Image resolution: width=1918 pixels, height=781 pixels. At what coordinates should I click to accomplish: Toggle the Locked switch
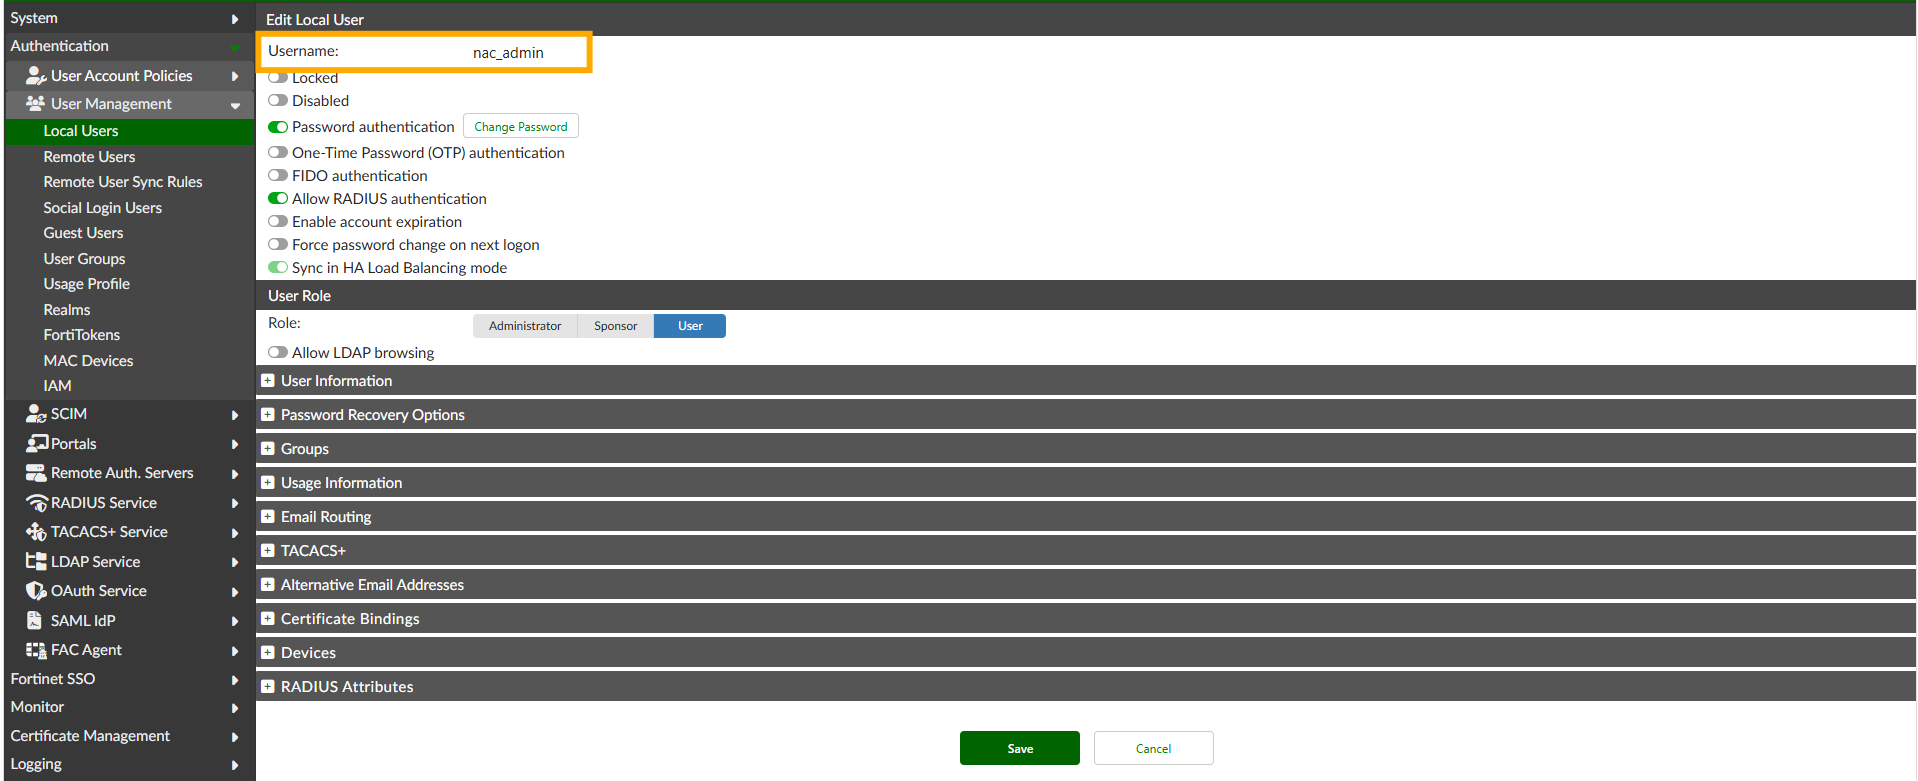278,78
